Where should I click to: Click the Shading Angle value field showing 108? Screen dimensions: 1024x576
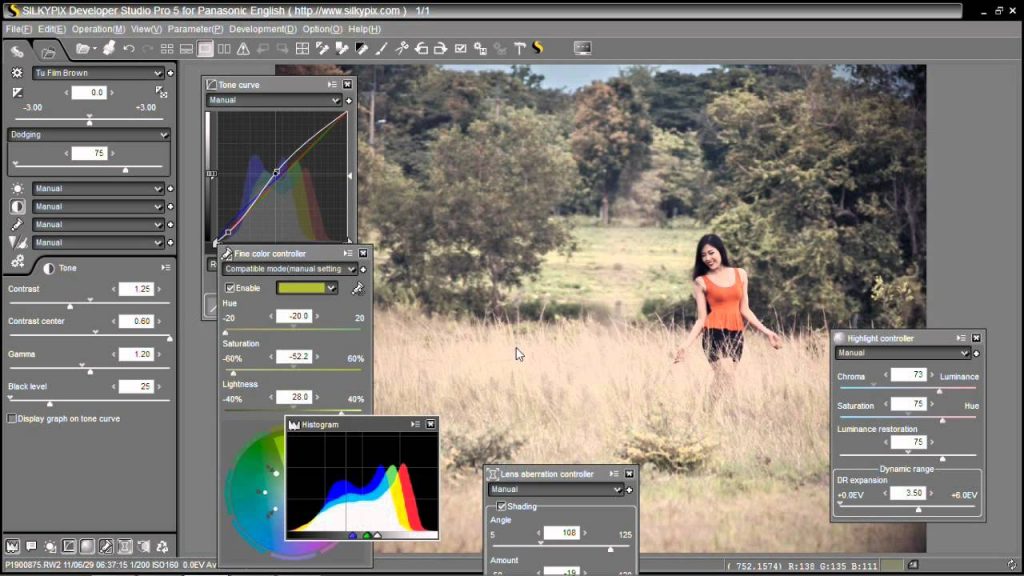tap(562, 533)
